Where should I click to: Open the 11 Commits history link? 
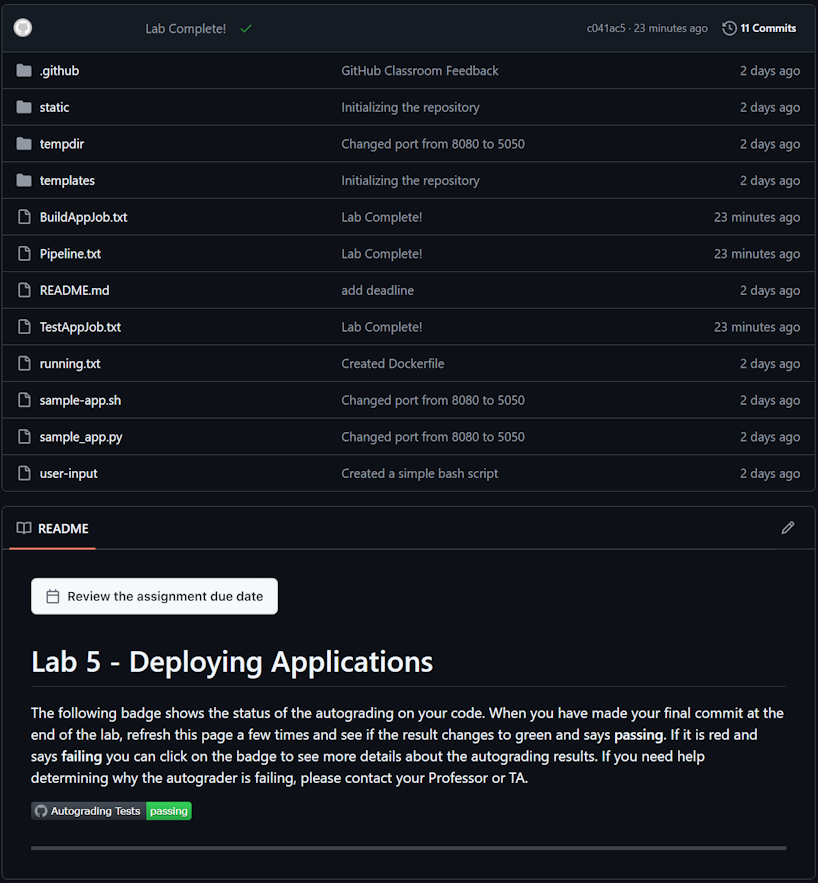767,28
